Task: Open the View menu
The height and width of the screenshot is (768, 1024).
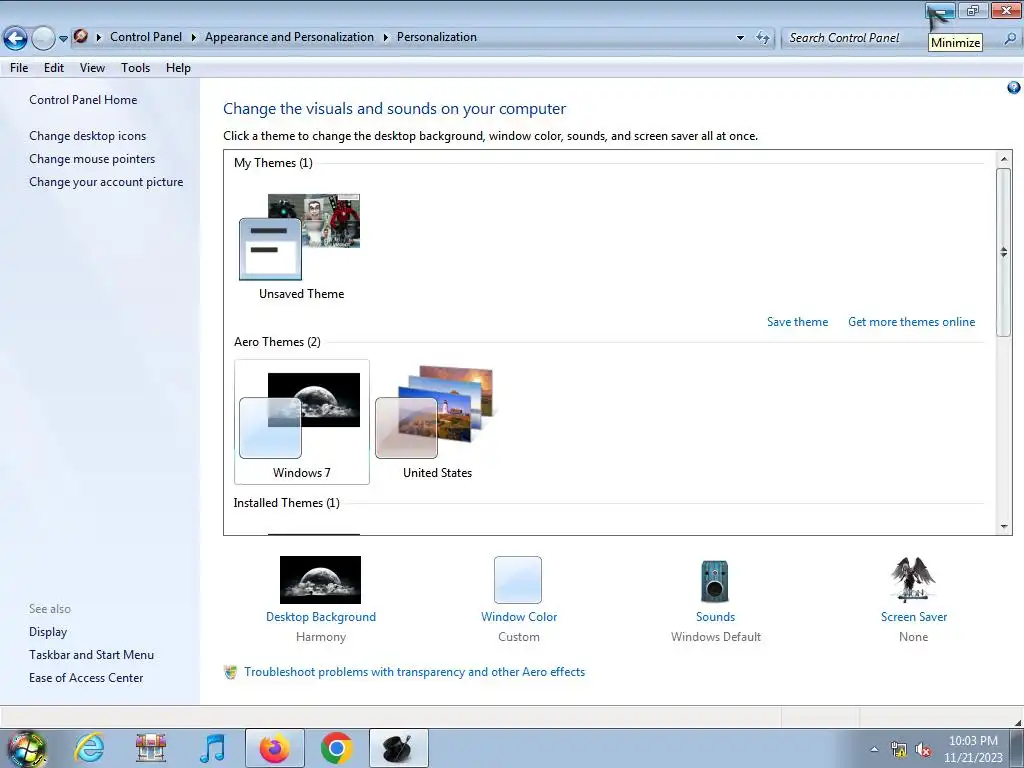Action: [92, 68]
